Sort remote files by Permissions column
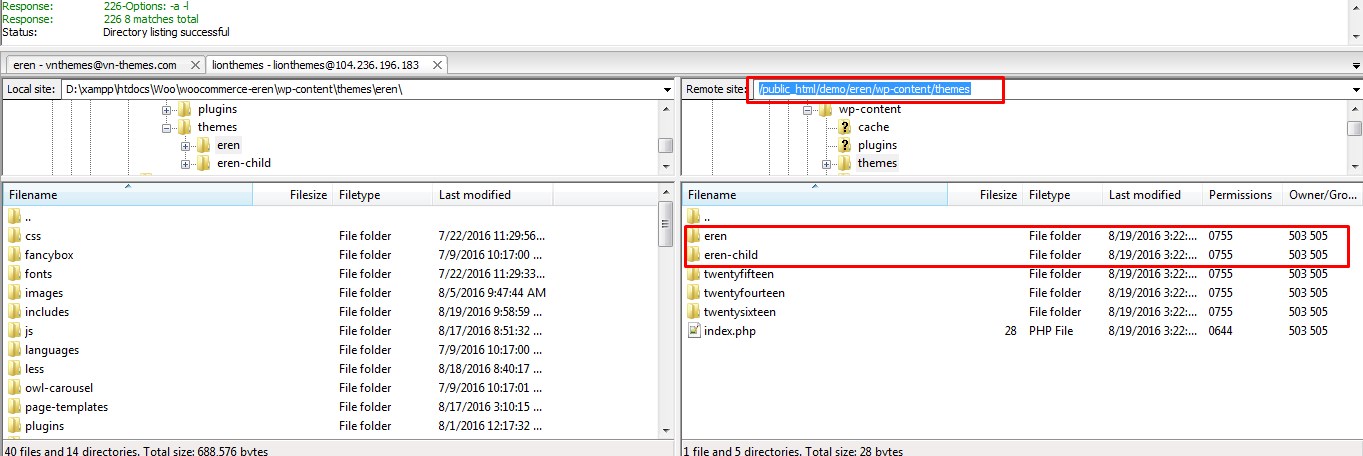1363x456 pixels. [x=1242, y=195]
